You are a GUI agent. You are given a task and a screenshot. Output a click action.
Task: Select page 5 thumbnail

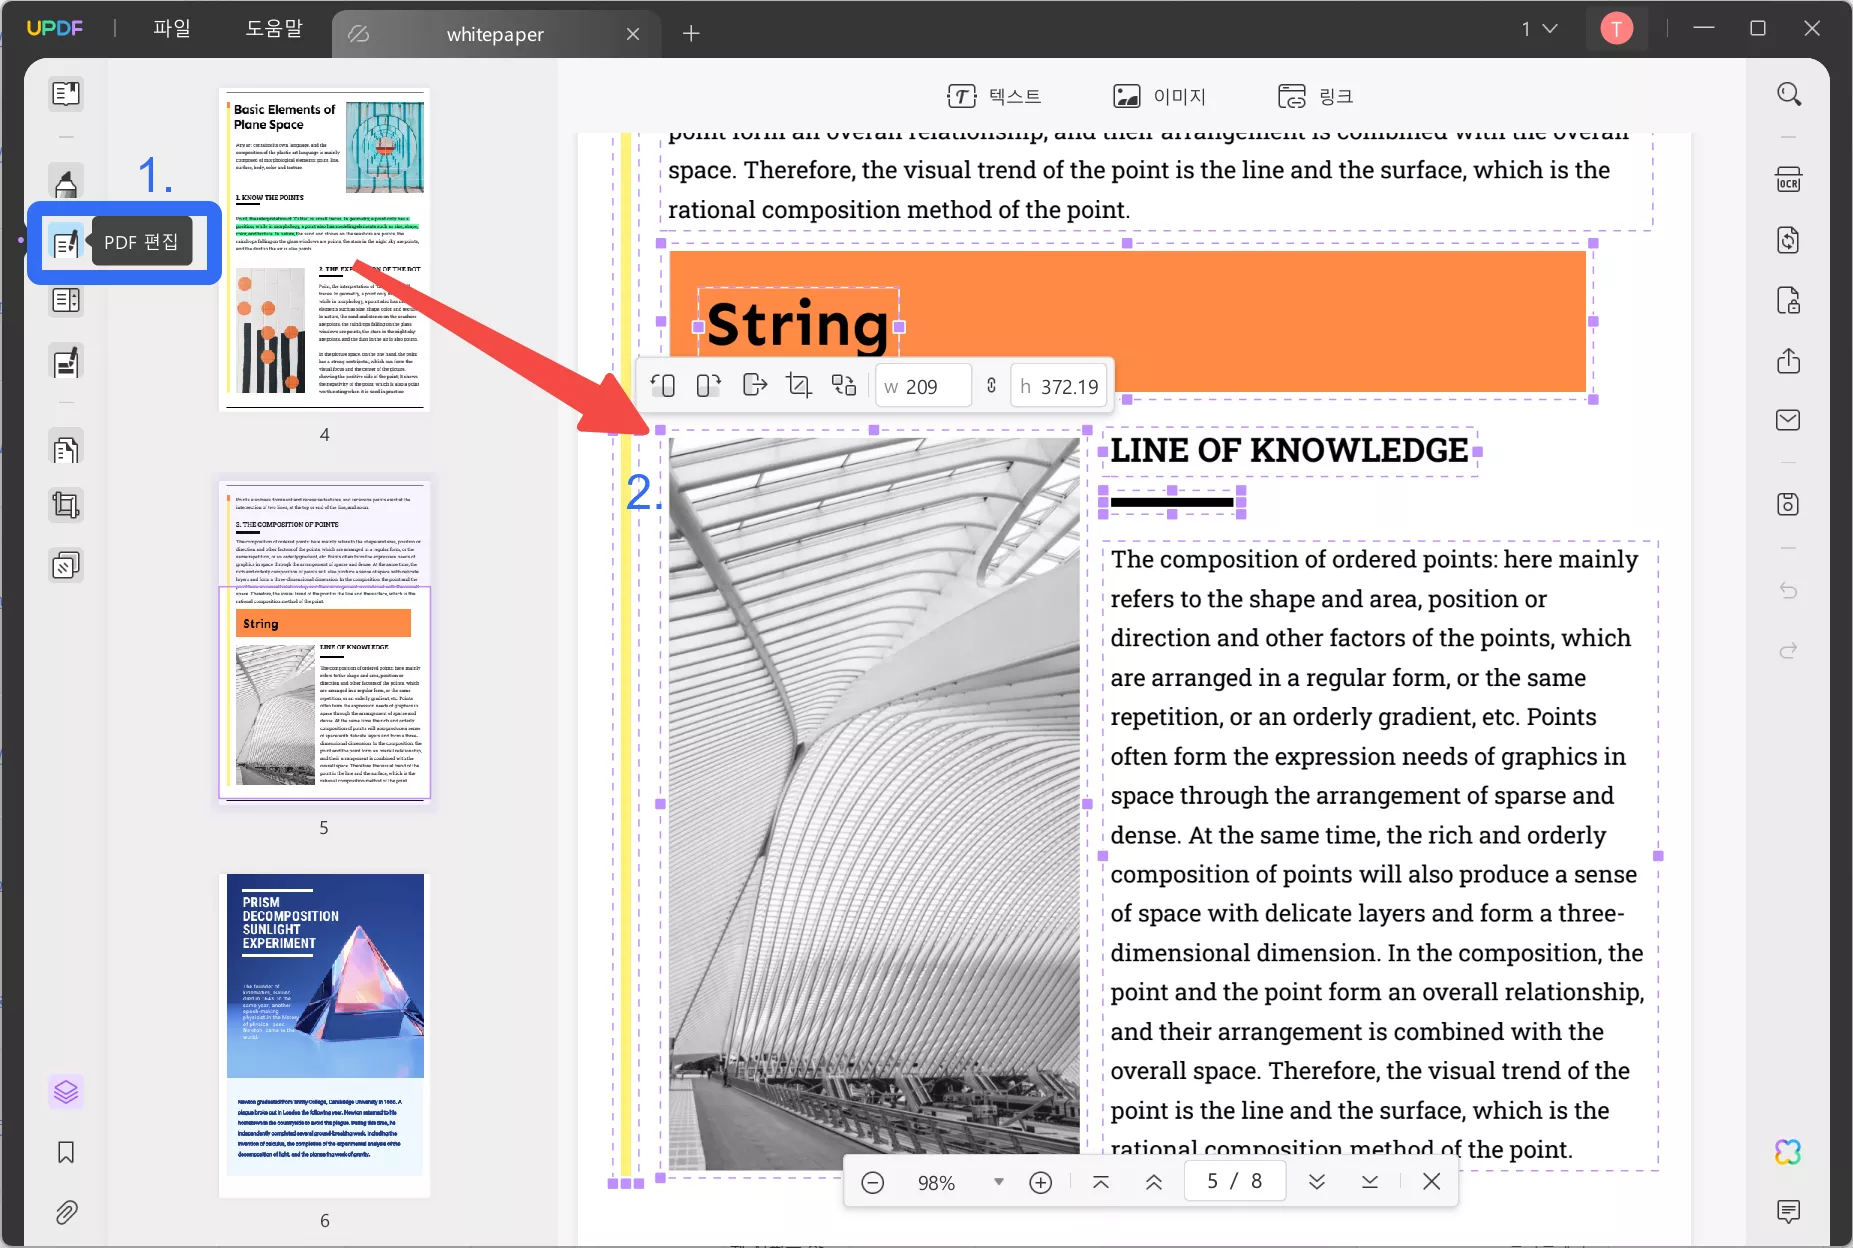[x=325, y=642]
